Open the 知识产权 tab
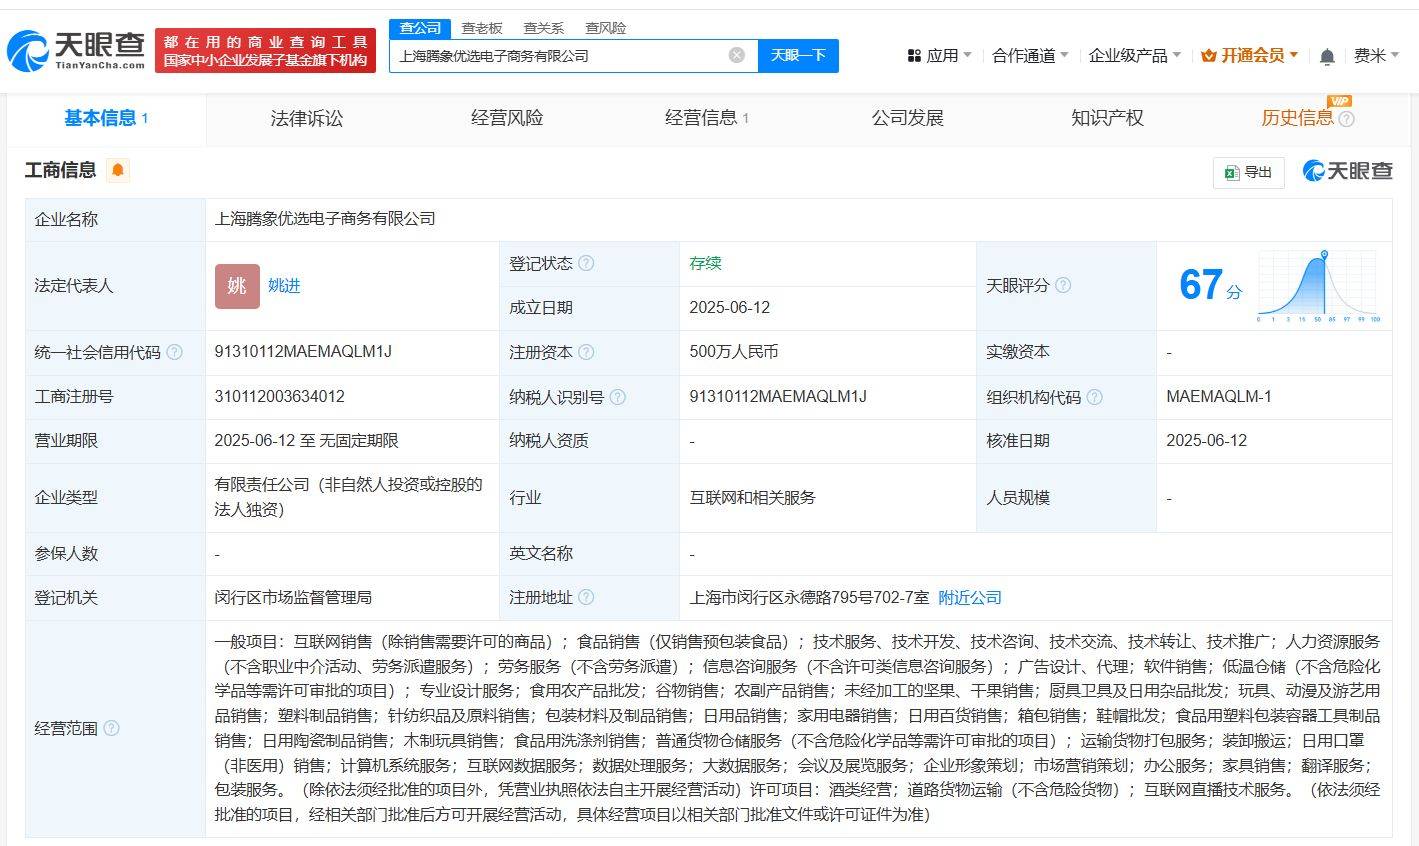Viewport: 1419px width, 846px height. click(1107, 118)
